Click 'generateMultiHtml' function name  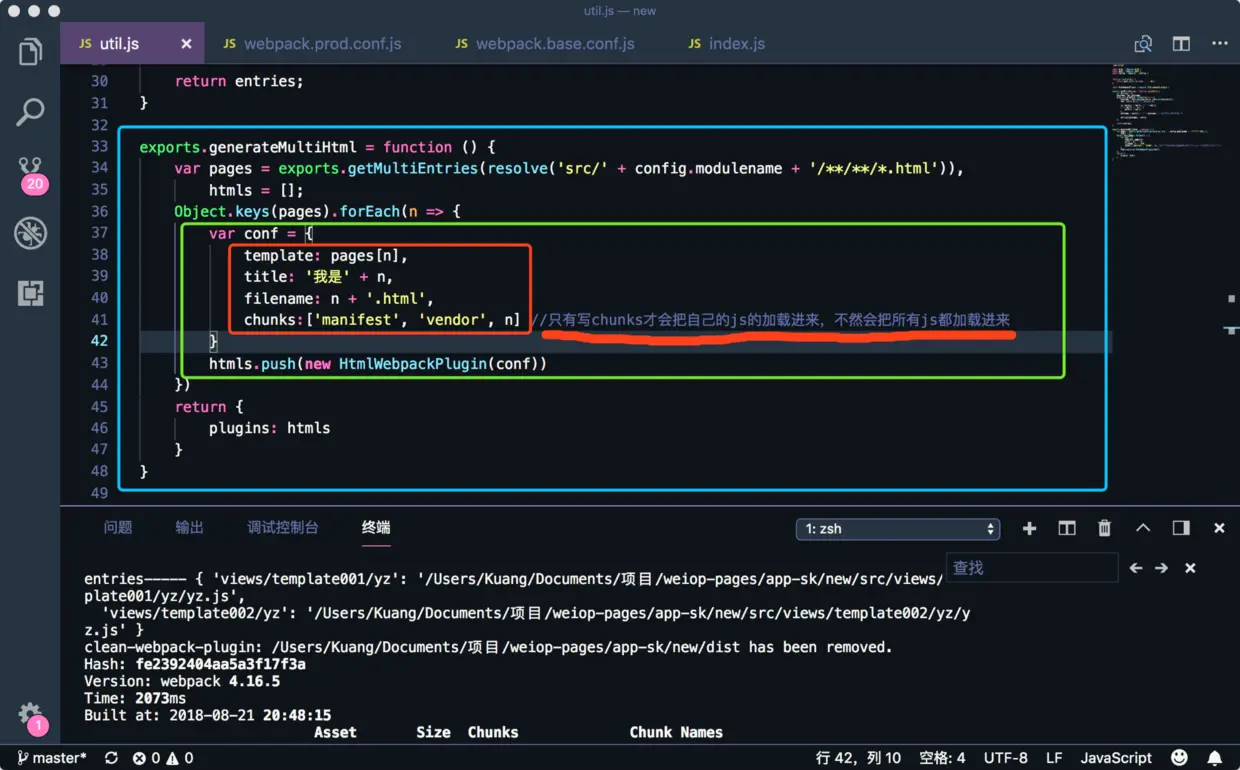pos(283,147)
